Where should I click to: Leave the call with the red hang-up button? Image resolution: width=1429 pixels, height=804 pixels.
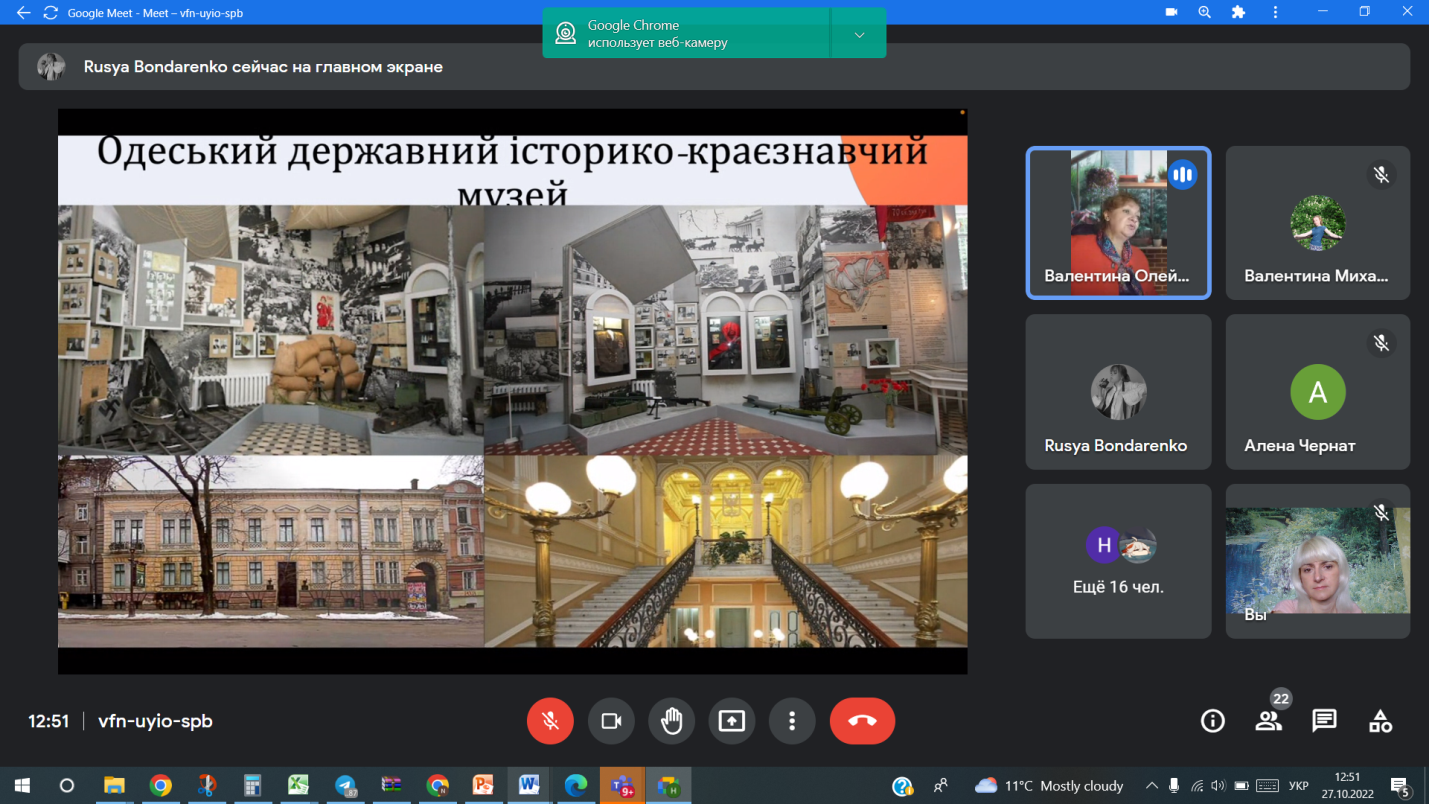862,721
